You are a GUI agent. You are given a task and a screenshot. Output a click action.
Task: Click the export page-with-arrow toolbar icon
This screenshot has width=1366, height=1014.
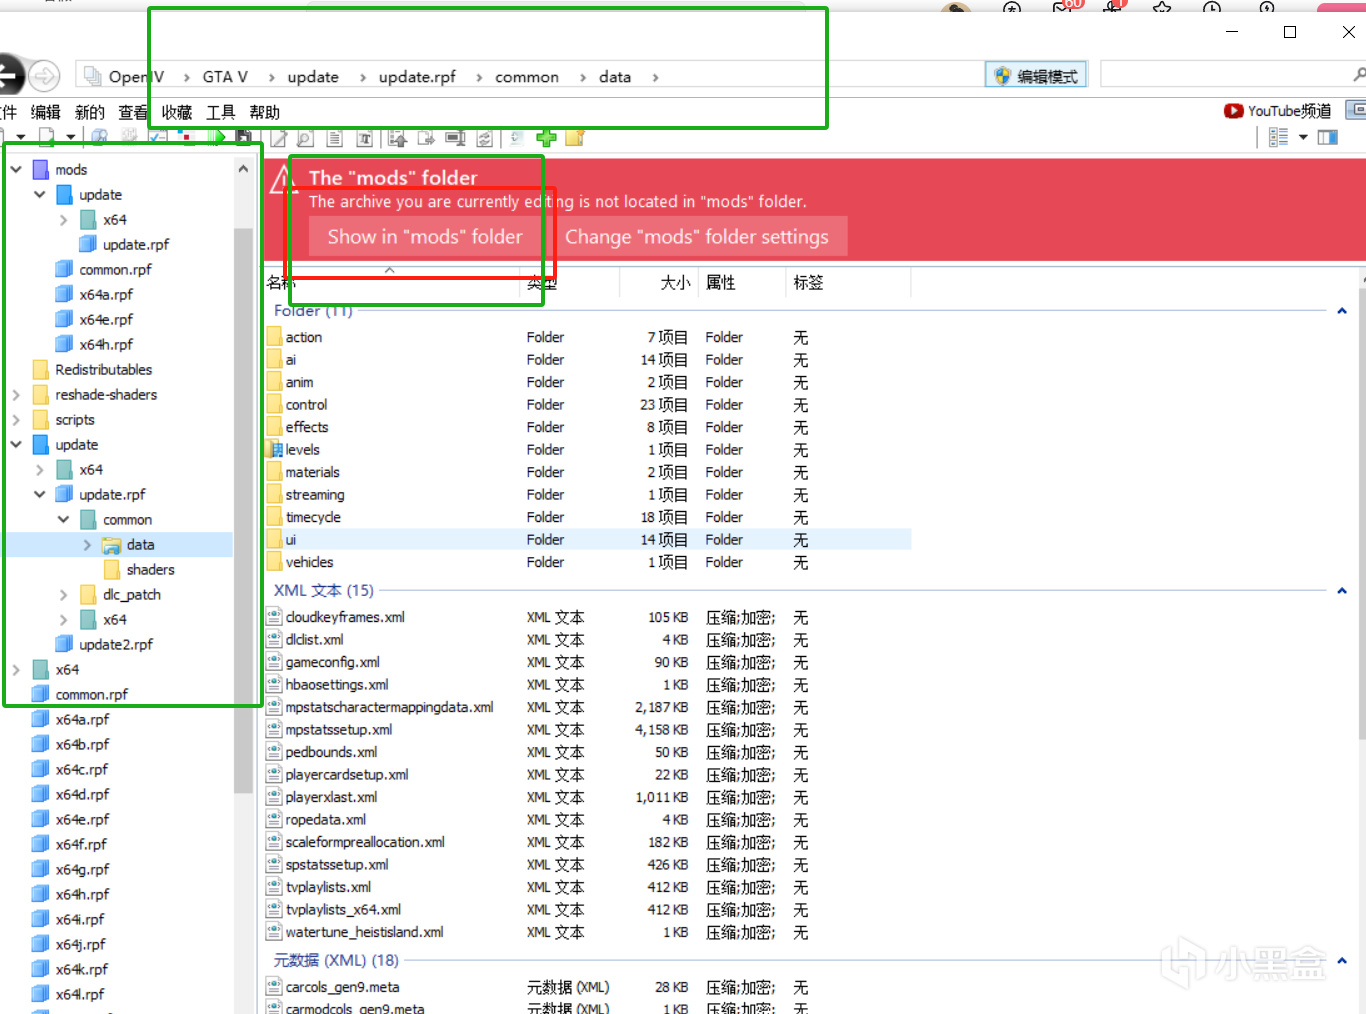(x=426, y=138)
